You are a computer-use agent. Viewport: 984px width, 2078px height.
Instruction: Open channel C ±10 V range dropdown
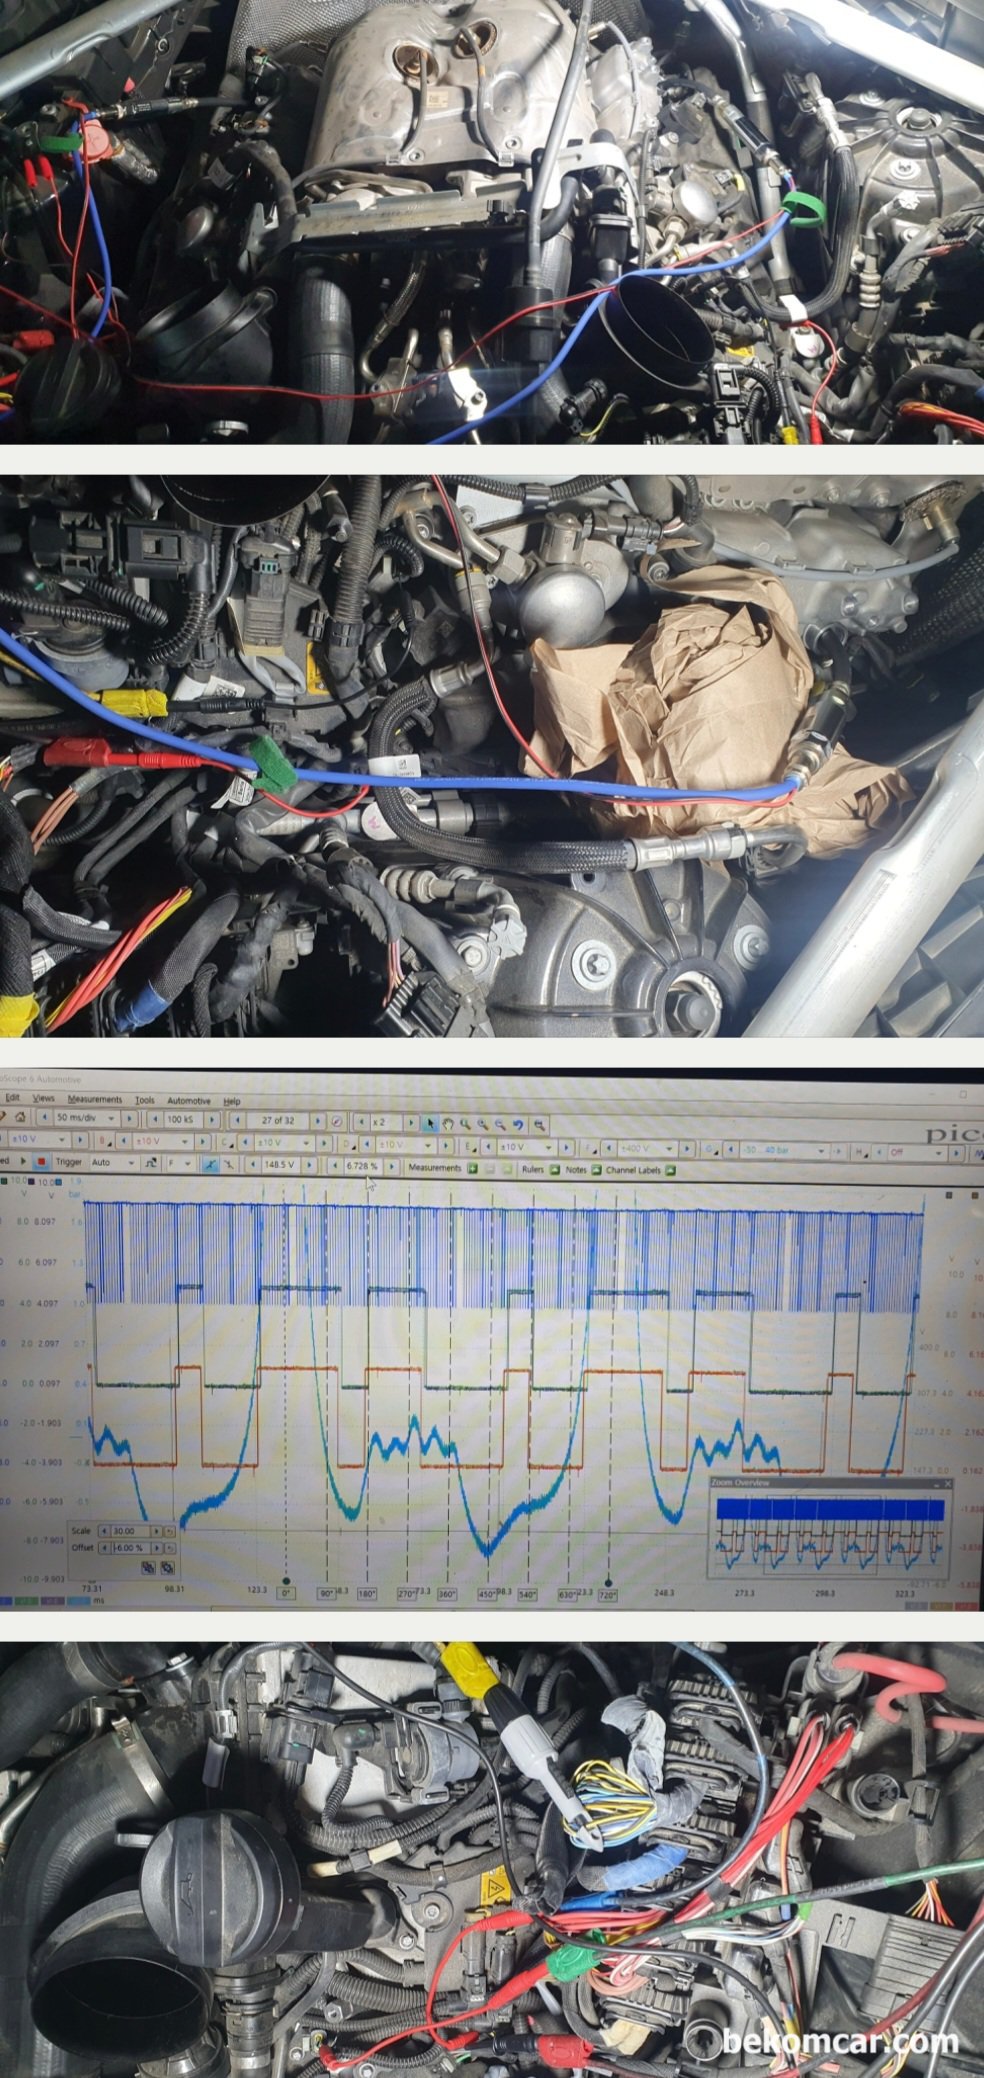[285, 1143]
